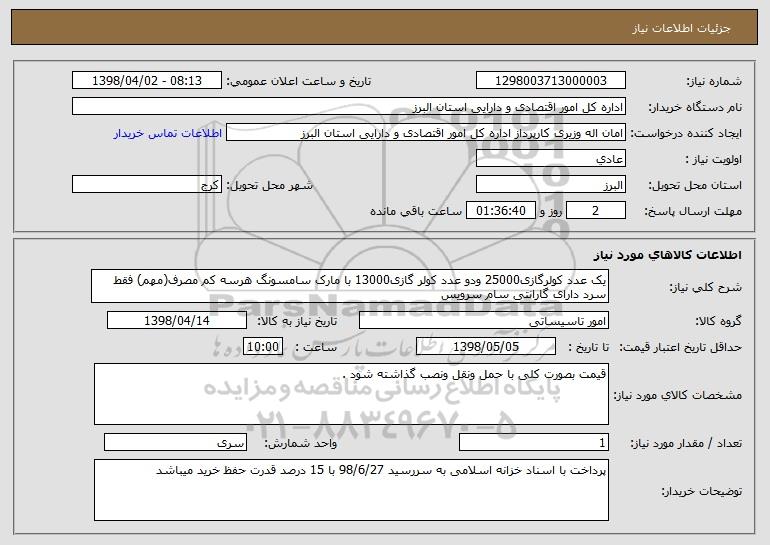The width and height of the screenshot is (770, 545).
Task: Click the need number field 1298003713000003
Action: tap(550, 81)
